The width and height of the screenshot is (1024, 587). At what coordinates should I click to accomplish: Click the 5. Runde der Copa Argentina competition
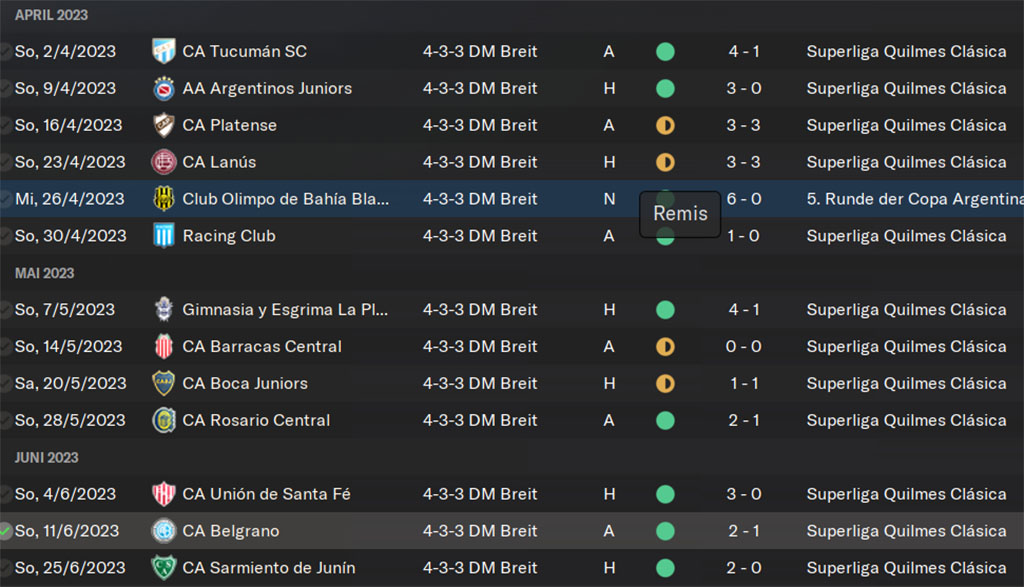[x=915, y=199]
